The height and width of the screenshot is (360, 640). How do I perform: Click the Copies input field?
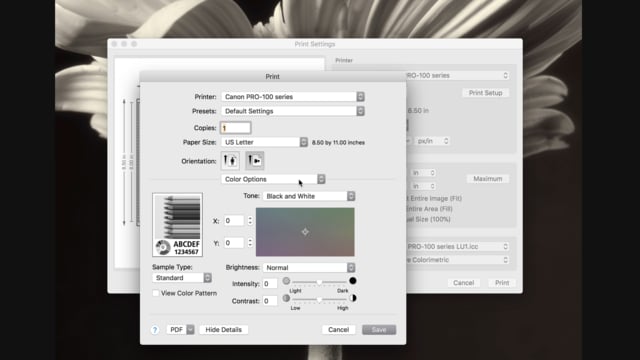(236, 128)
